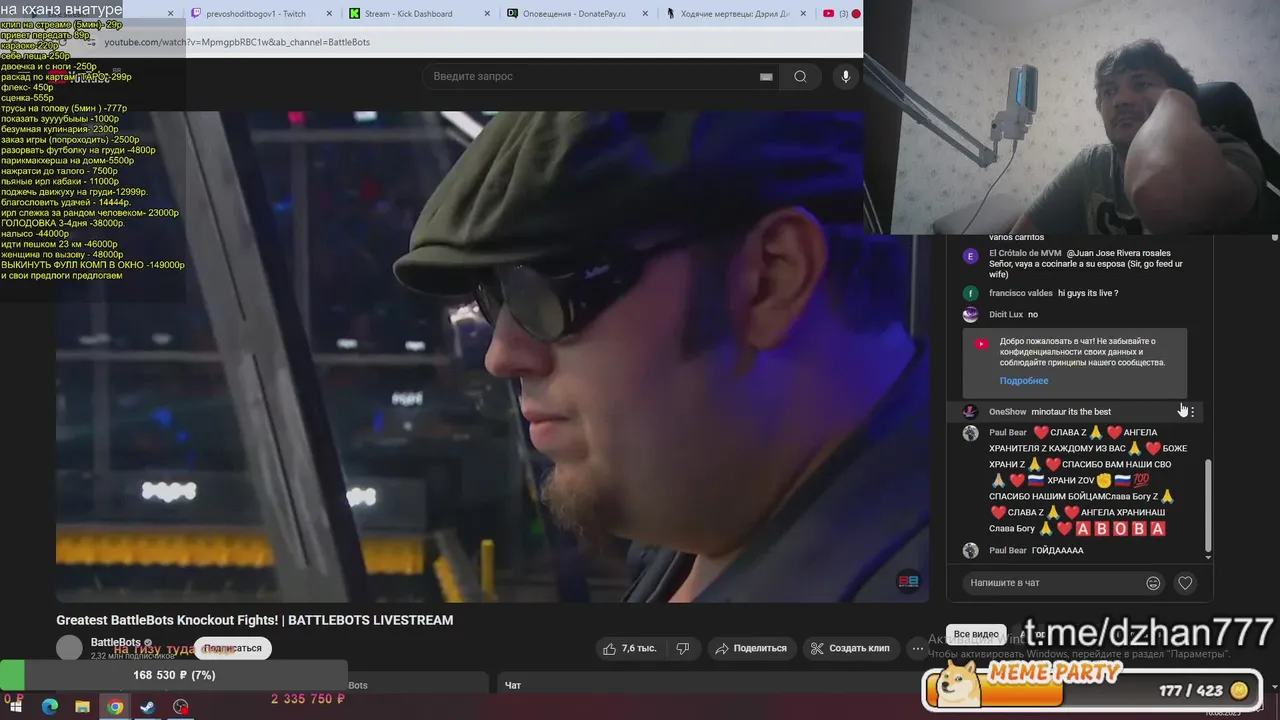
Task: Click the Создать клип button
Action: point(849,648)
